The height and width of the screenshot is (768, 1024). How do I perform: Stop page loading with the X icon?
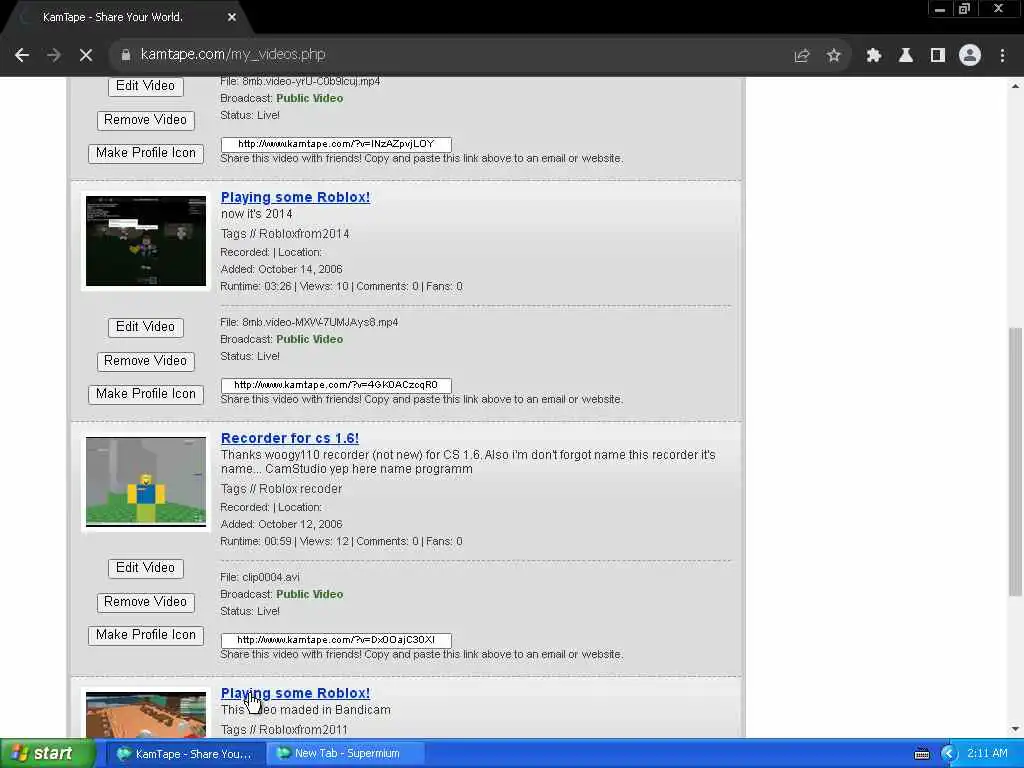tap(86, 56)
